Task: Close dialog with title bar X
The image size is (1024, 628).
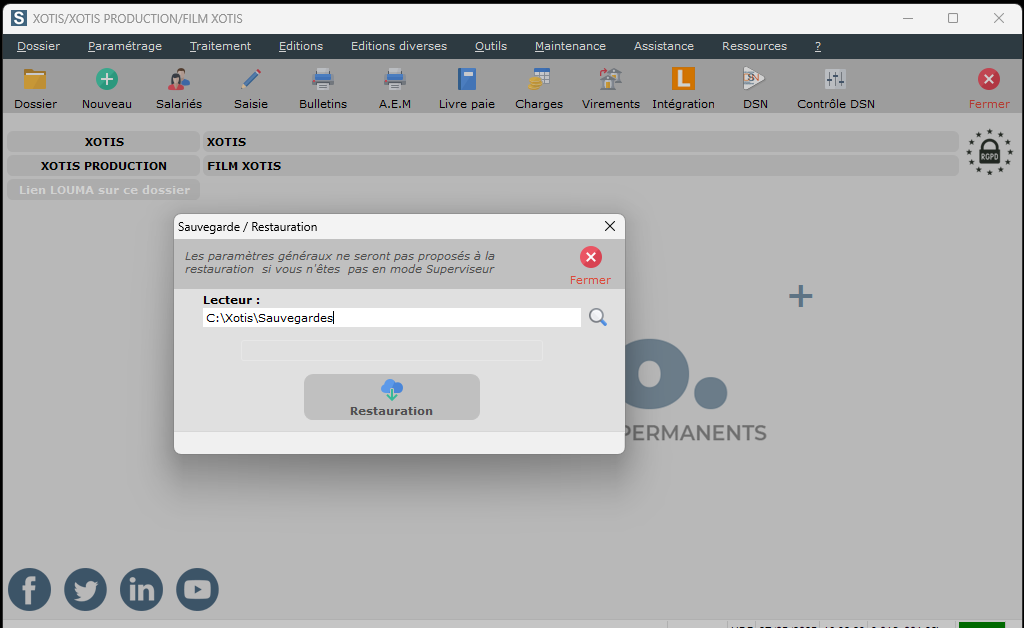Action: point(610,226)
